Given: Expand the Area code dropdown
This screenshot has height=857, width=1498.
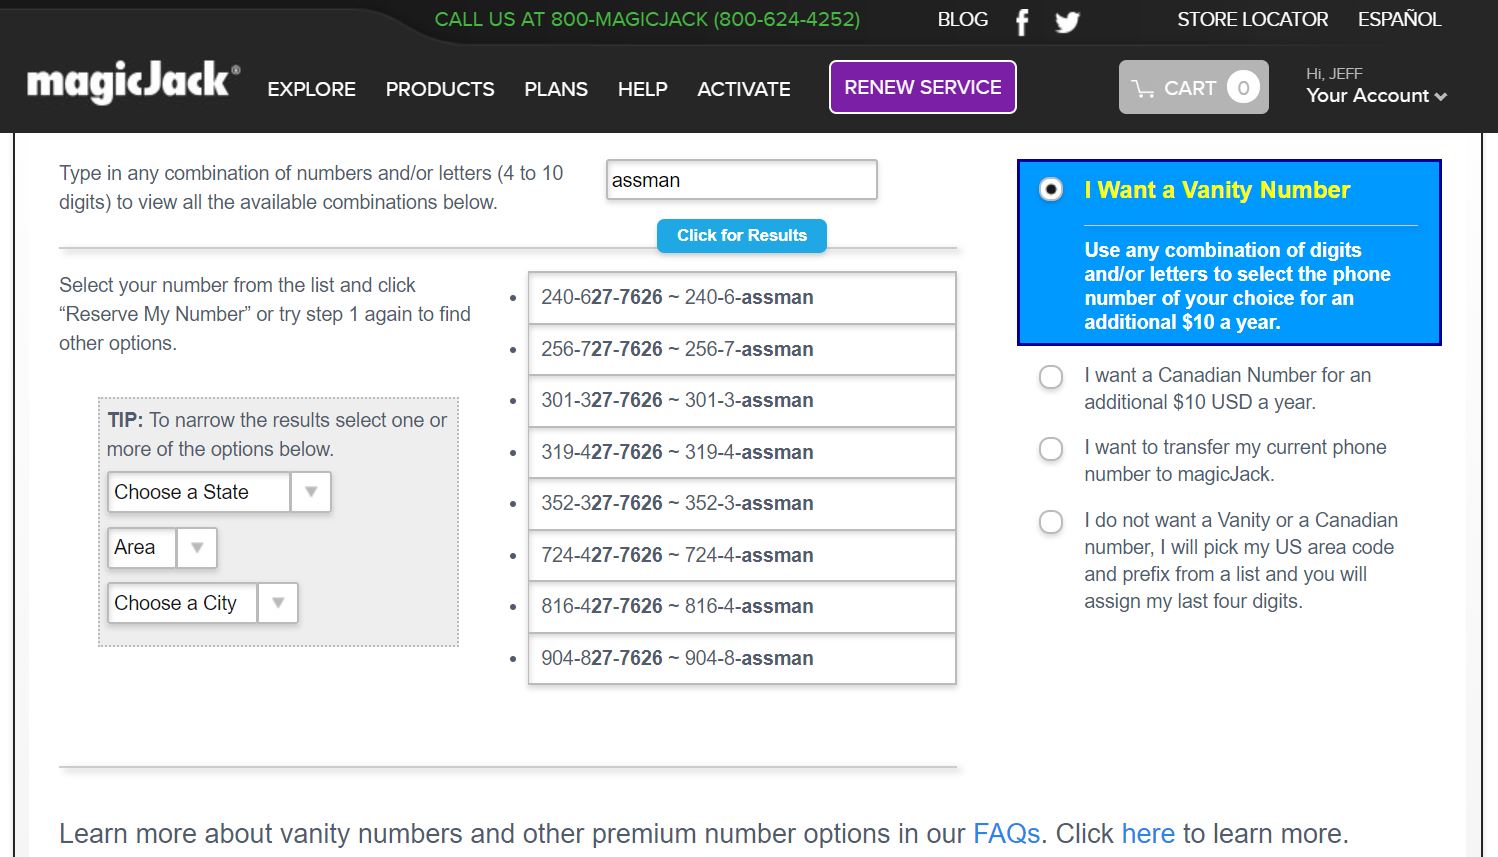Looking at the screenshot, I should (162, 548).
